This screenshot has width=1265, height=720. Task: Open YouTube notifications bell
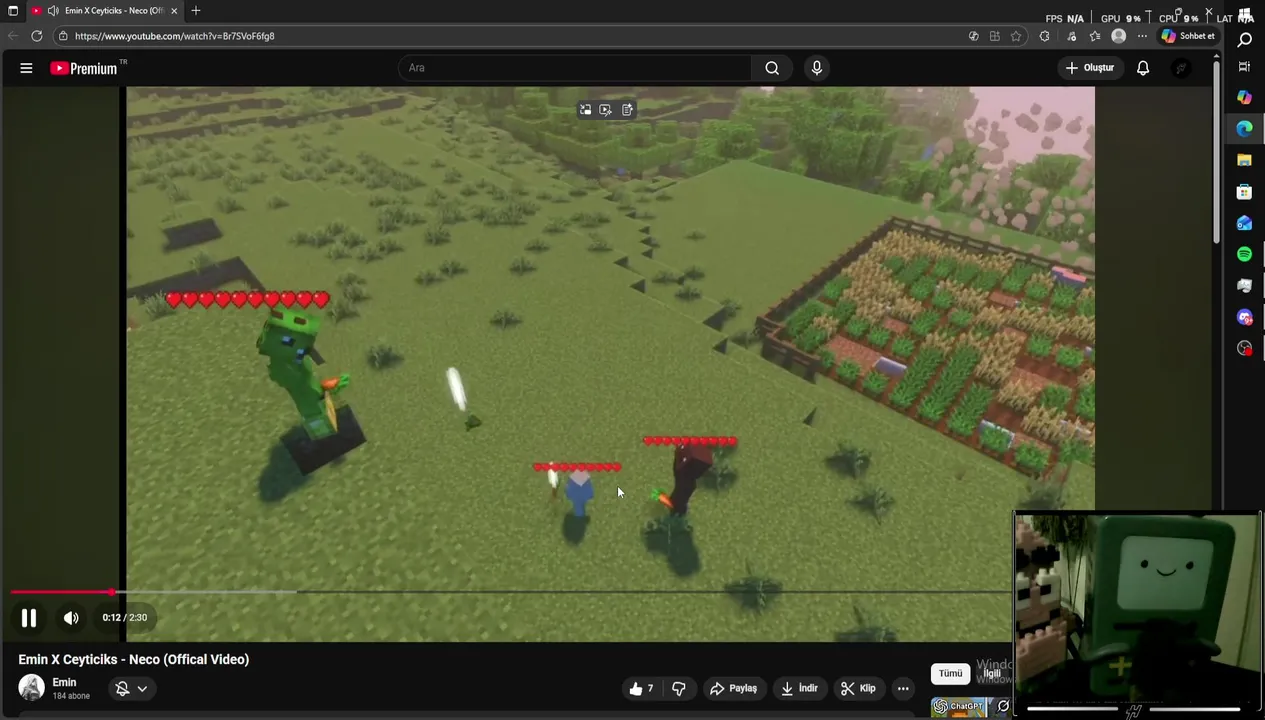coord(1143,68)
